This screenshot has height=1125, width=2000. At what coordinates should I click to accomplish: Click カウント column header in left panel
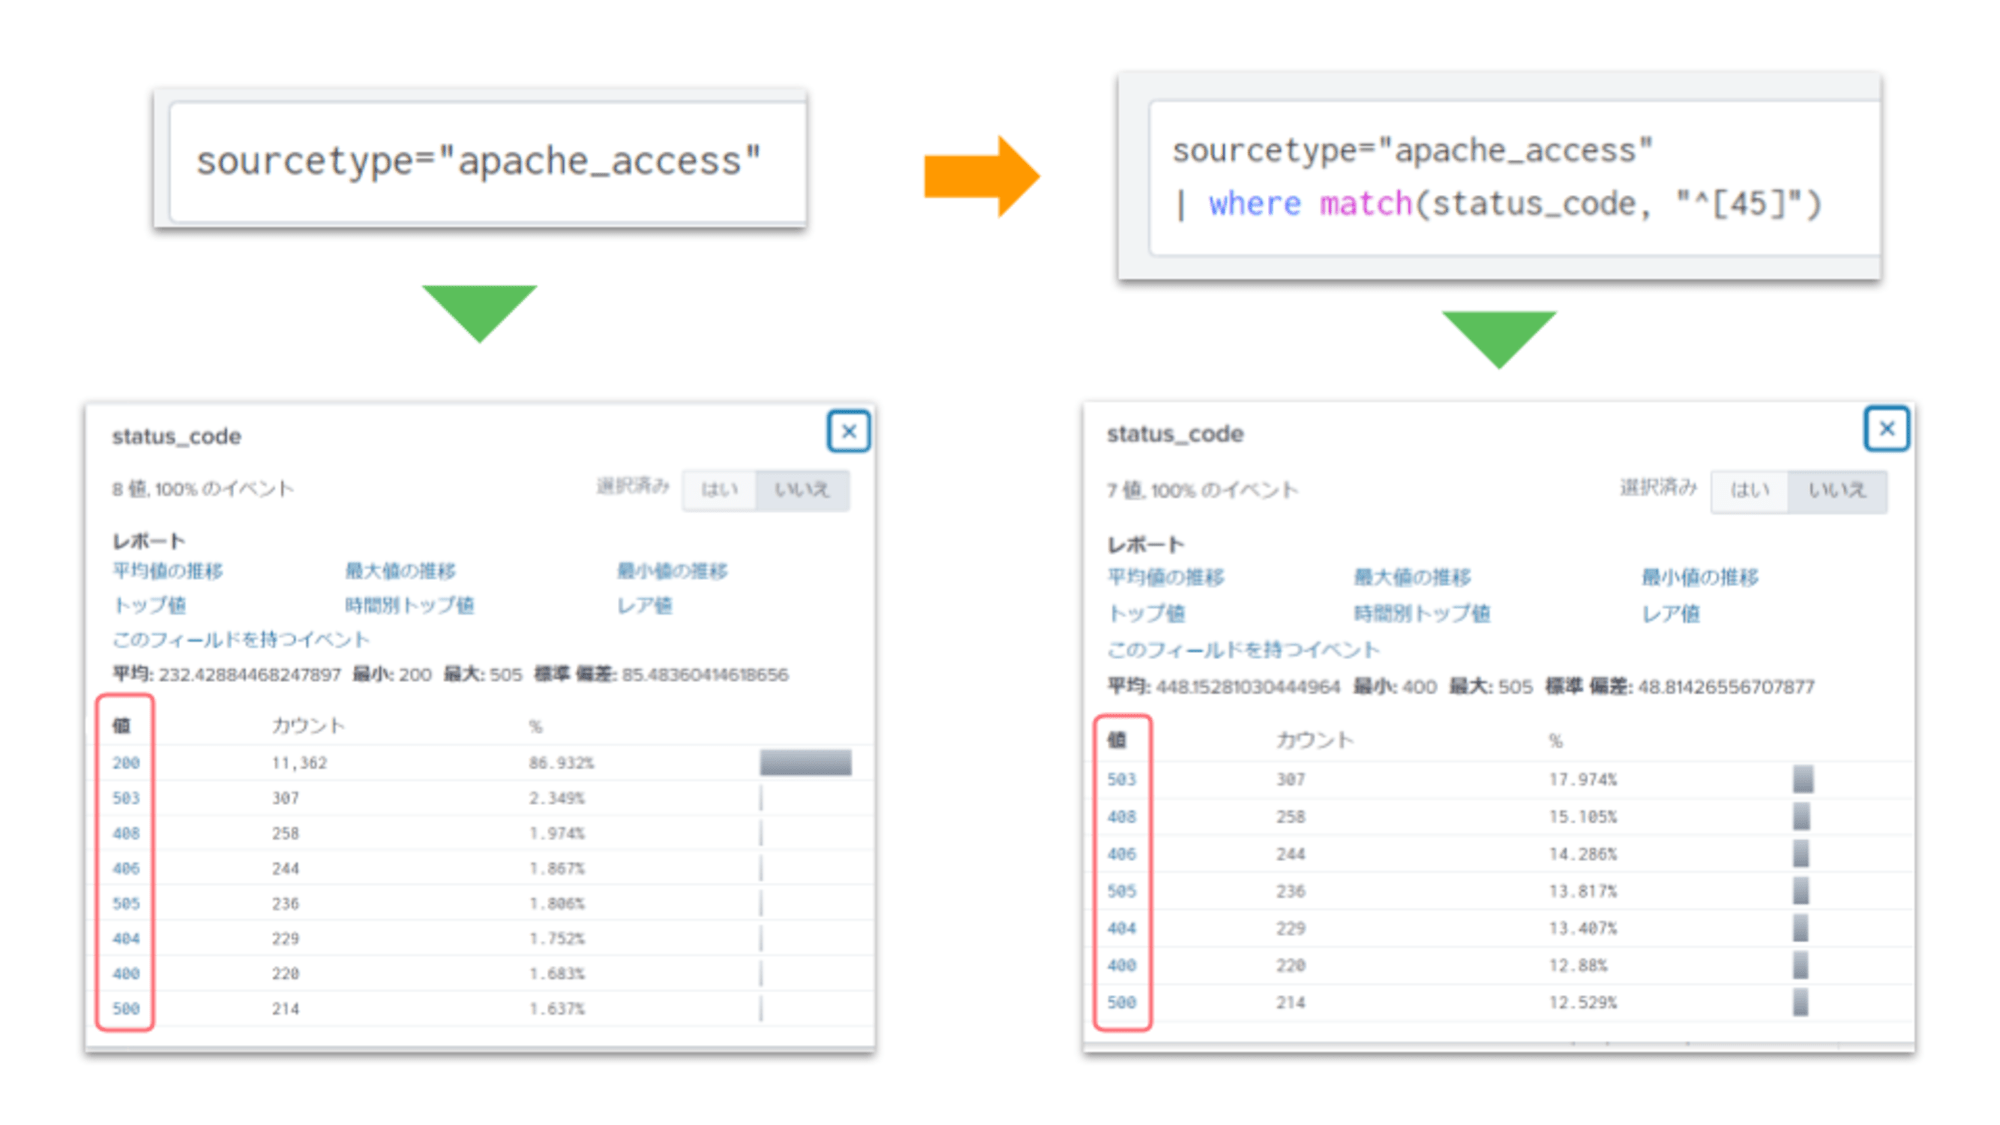pos(308,725)
